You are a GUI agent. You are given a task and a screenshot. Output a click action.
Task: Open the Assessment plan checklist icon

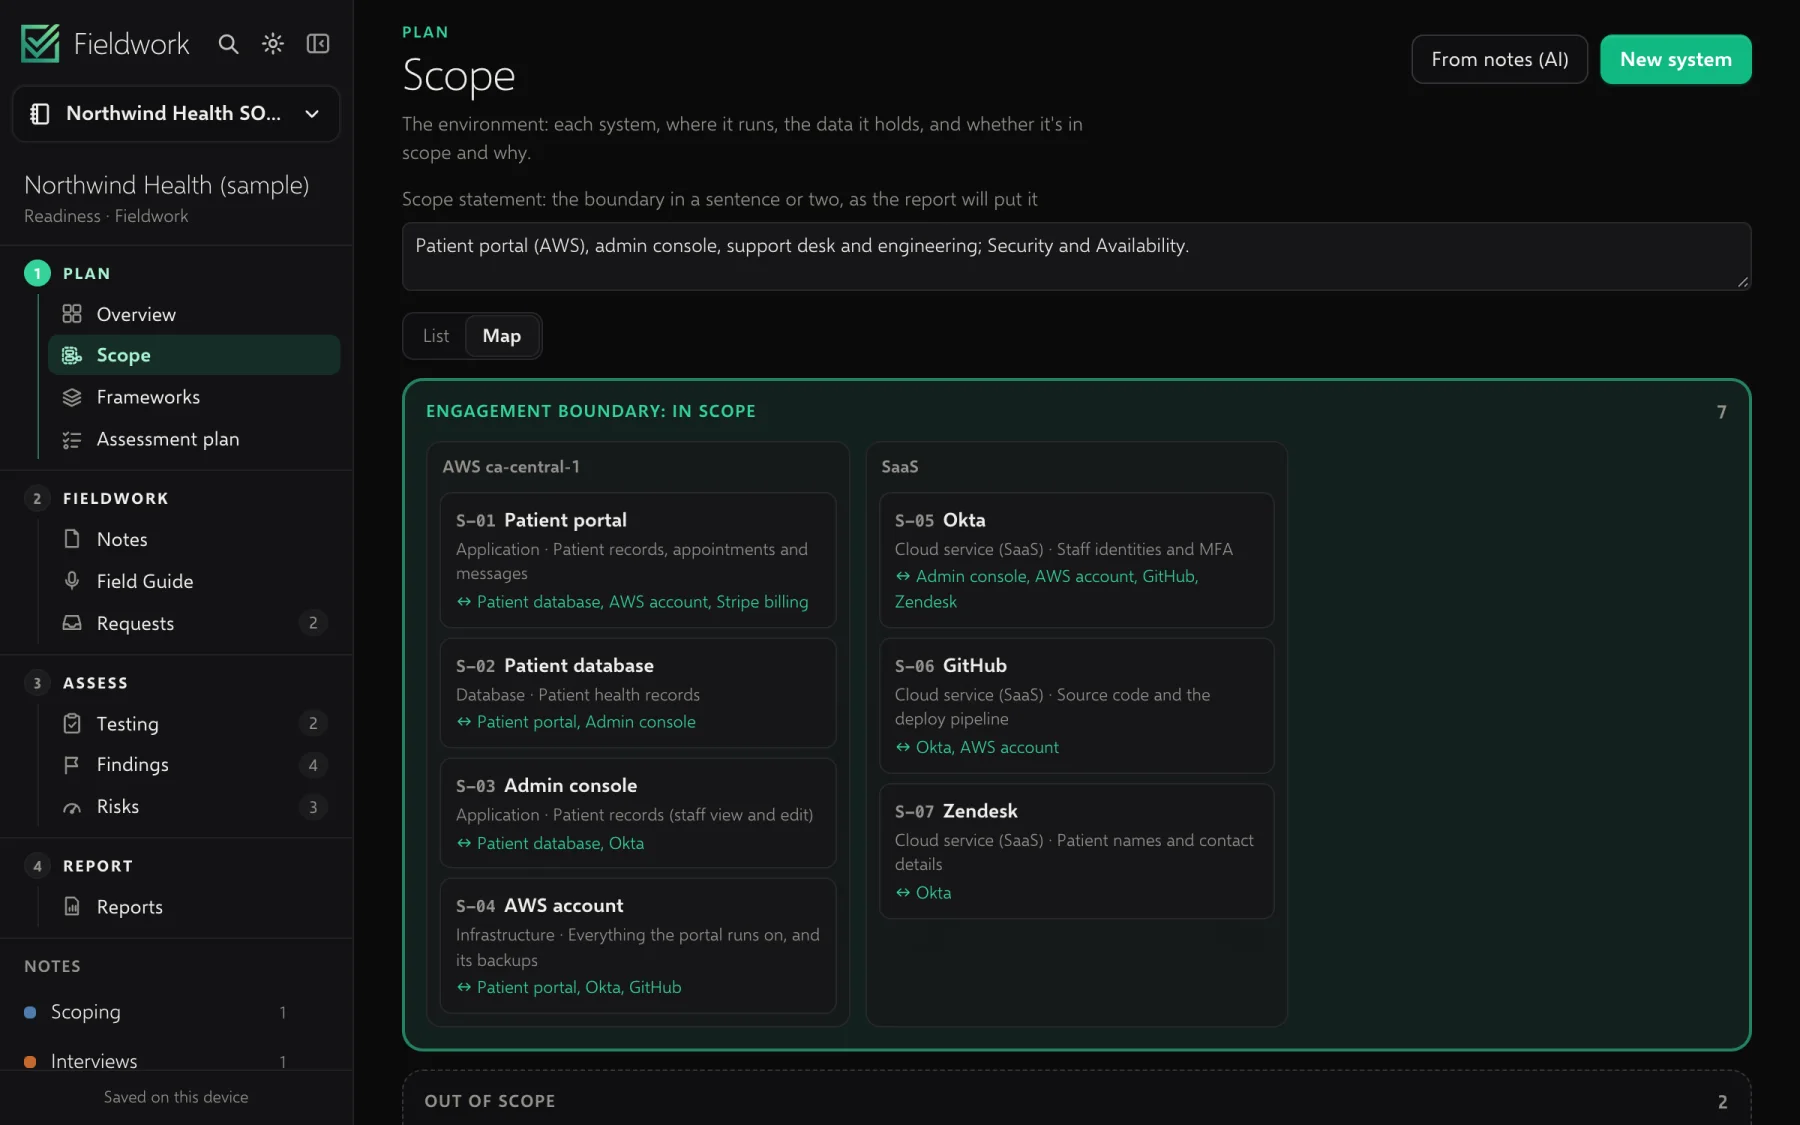click(x=72, y=439)
